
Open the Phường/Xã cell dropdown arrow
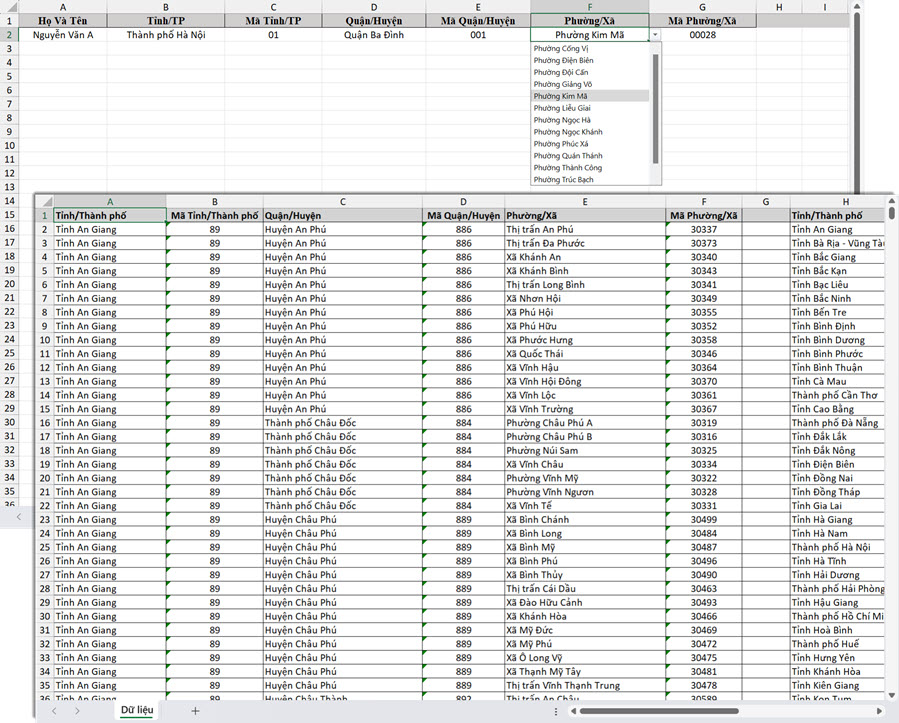coord(655,35)
